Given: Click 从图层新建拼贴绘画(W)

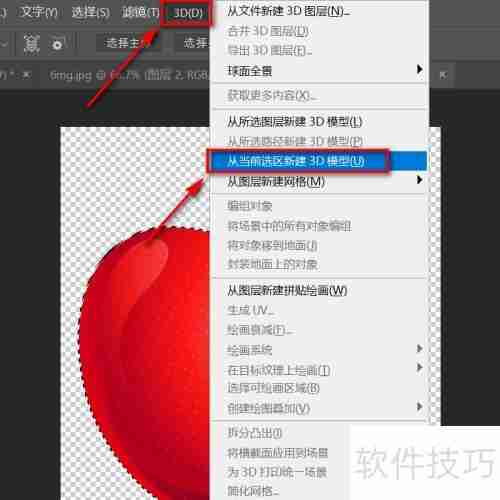Looking at the screenshot, I should [319, 291].
